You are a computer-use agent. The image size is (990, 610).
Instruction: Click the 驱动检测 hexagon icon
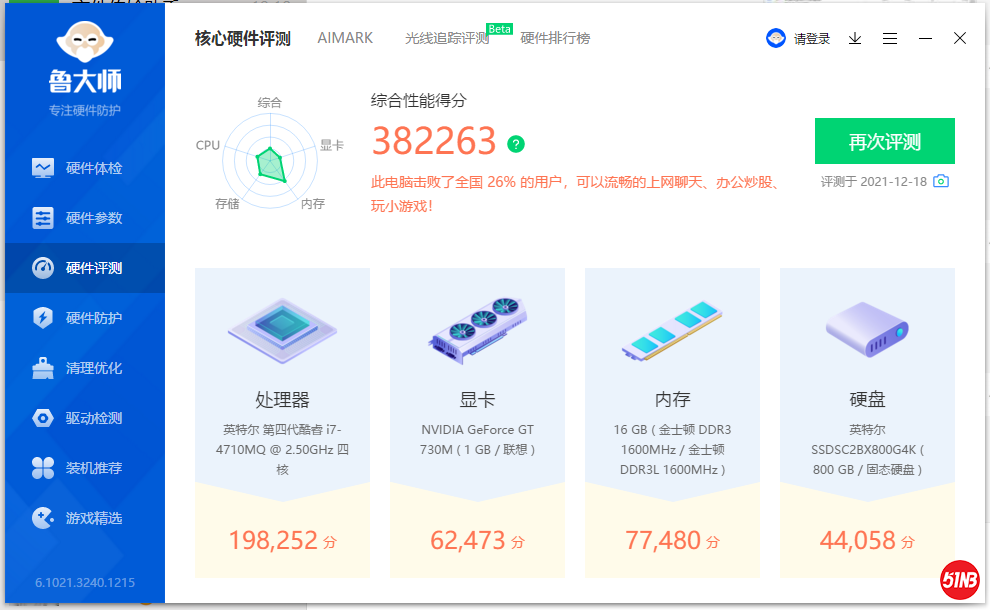click(43, 418)
